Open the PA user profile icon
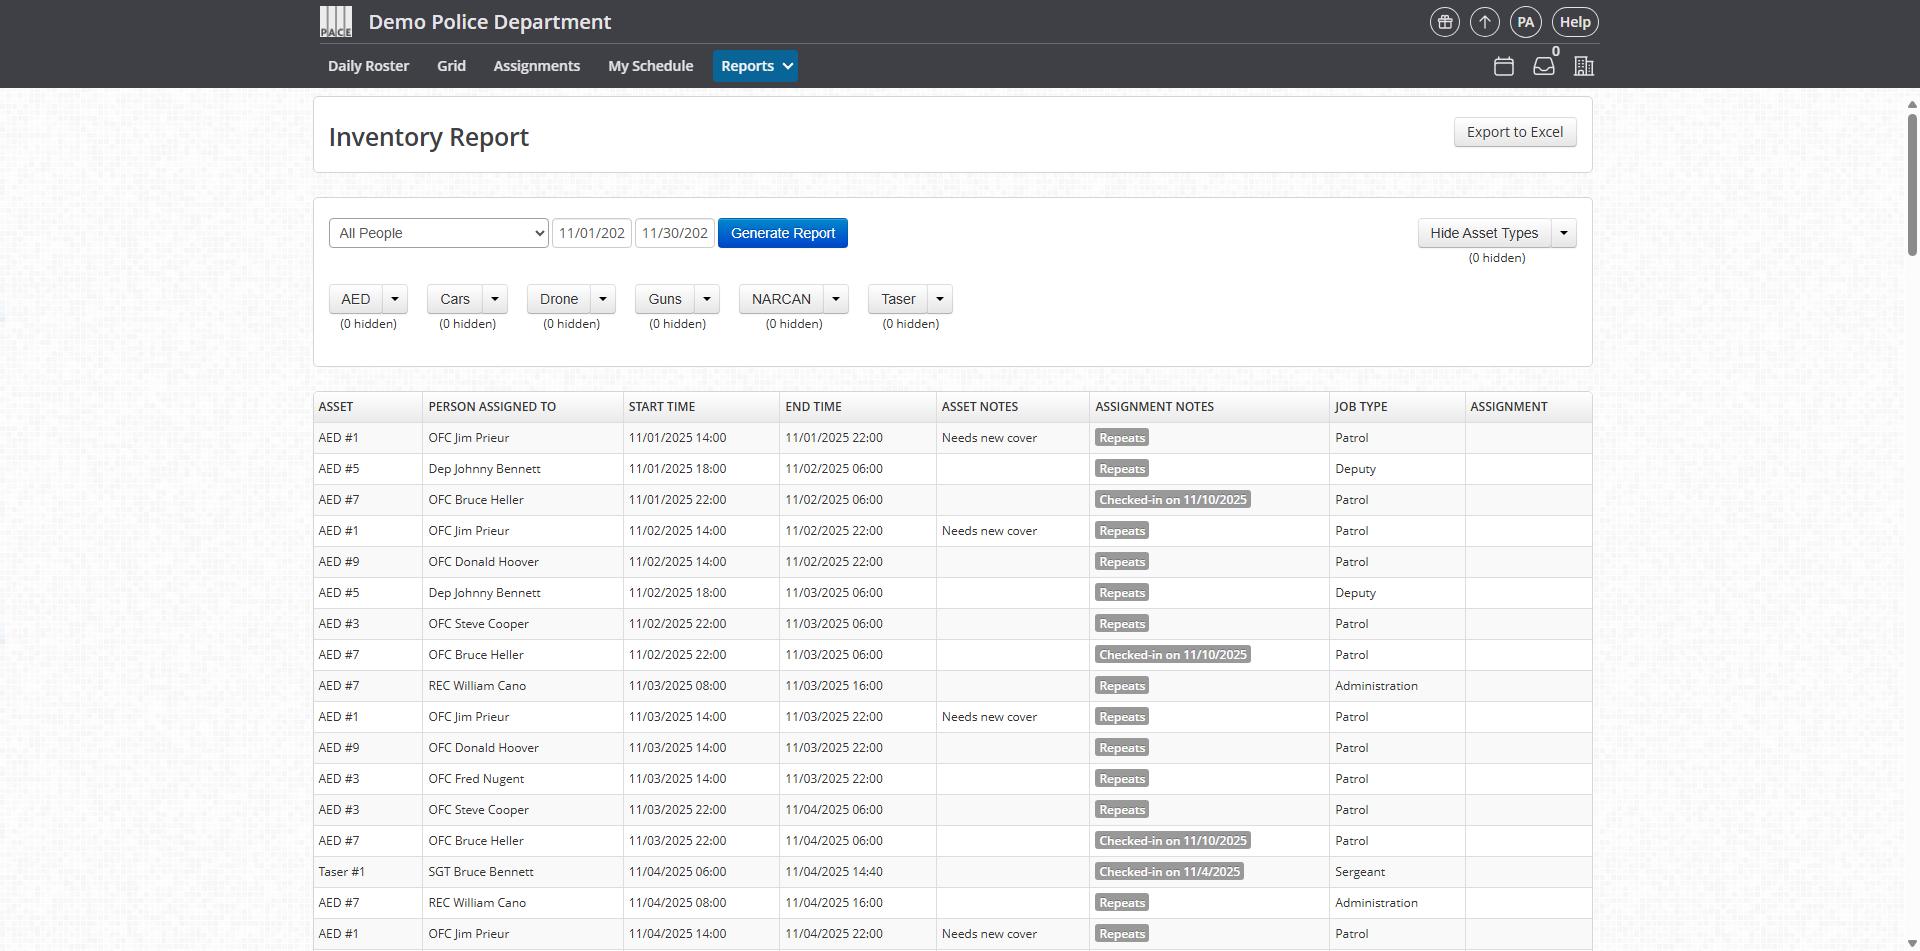1920x951 pixels. (1525, 22)
